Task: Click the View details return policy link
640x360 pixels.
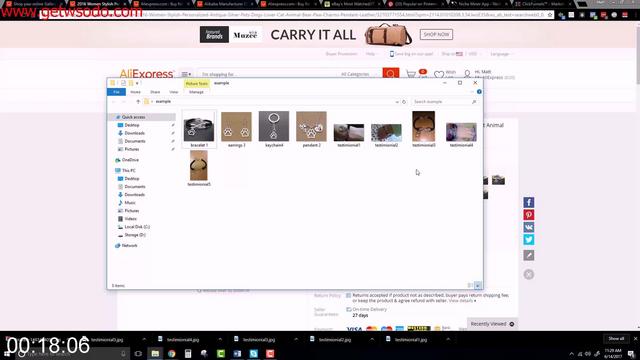Action: pos(461,301)
